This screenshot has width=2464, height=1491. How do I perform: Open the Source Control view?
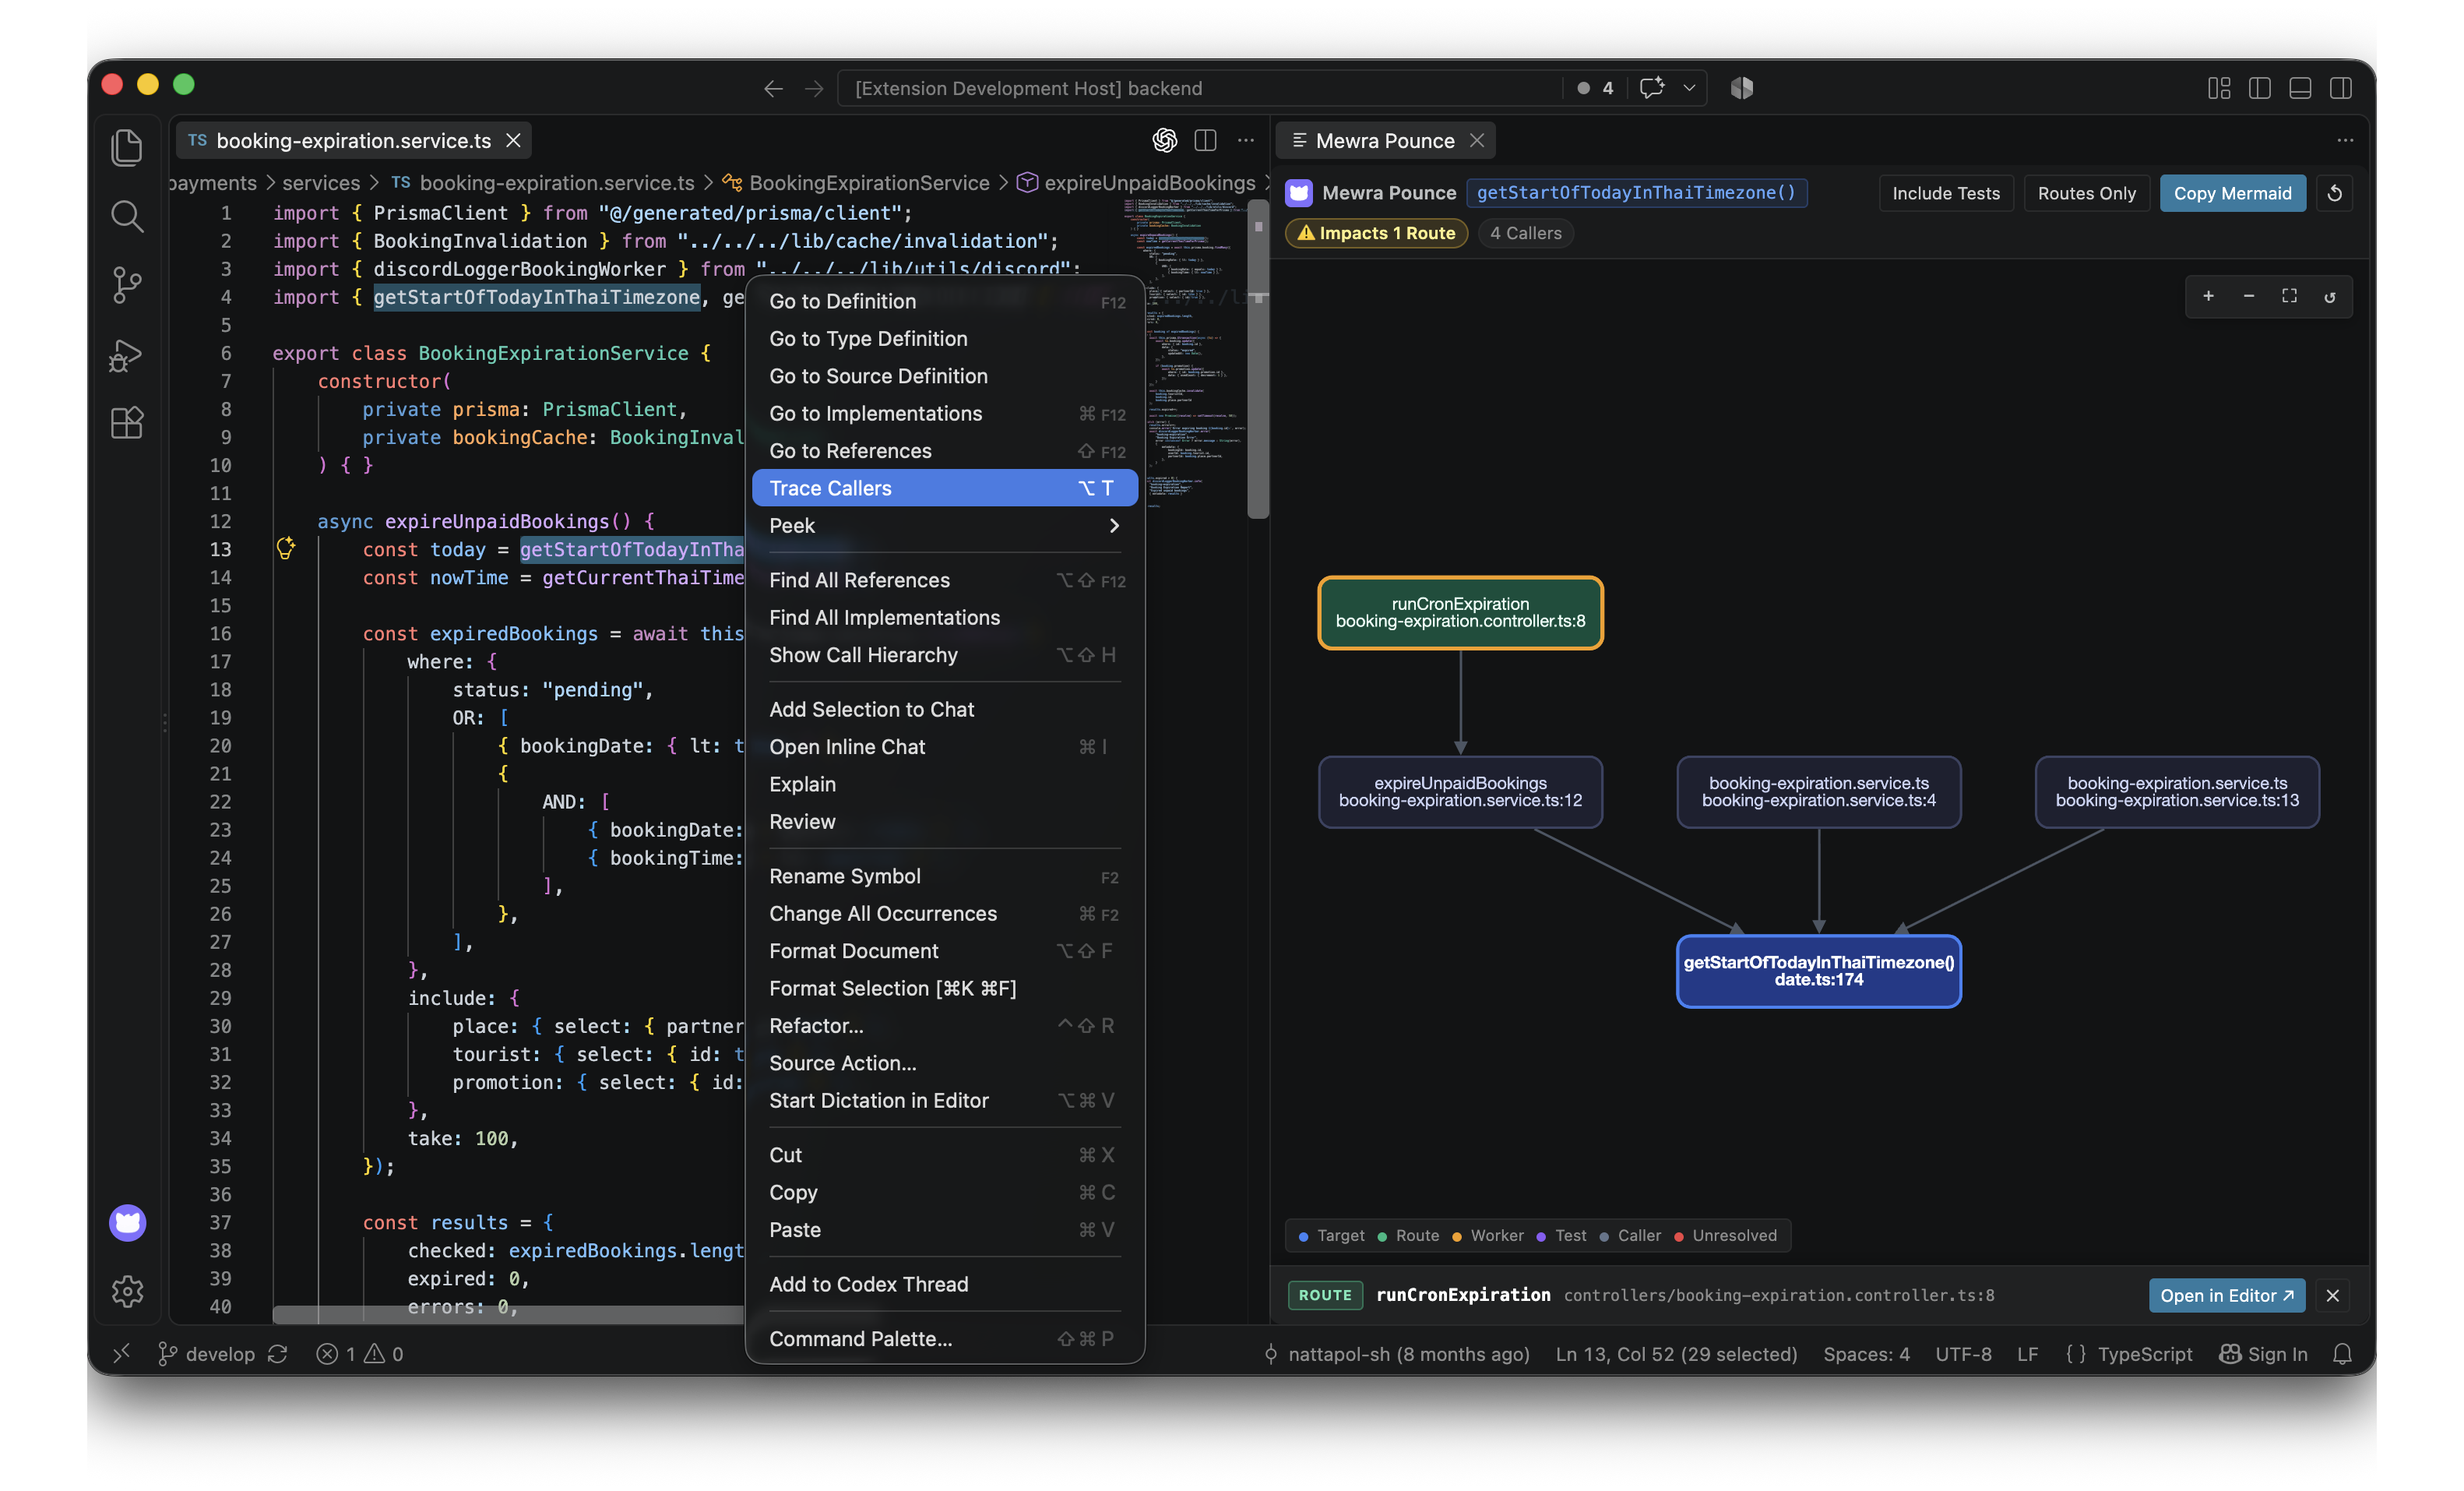127,285
